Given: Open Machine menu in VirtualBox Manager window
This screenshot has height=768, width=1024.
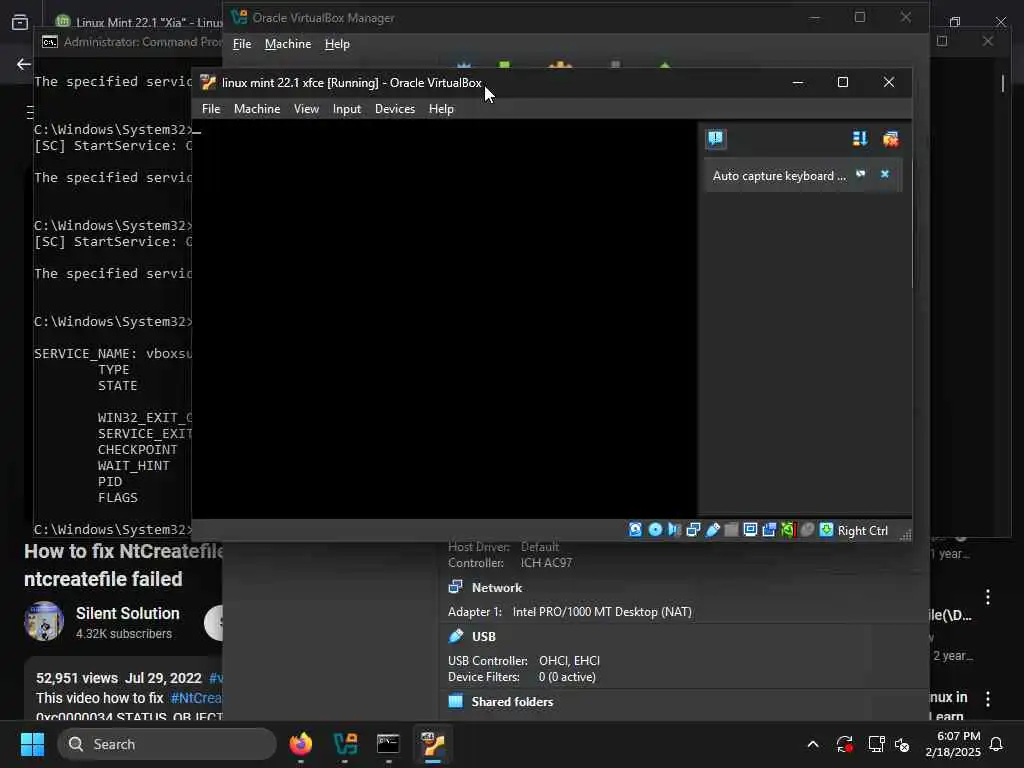Looking at the screenshot, I should (288, 44).
